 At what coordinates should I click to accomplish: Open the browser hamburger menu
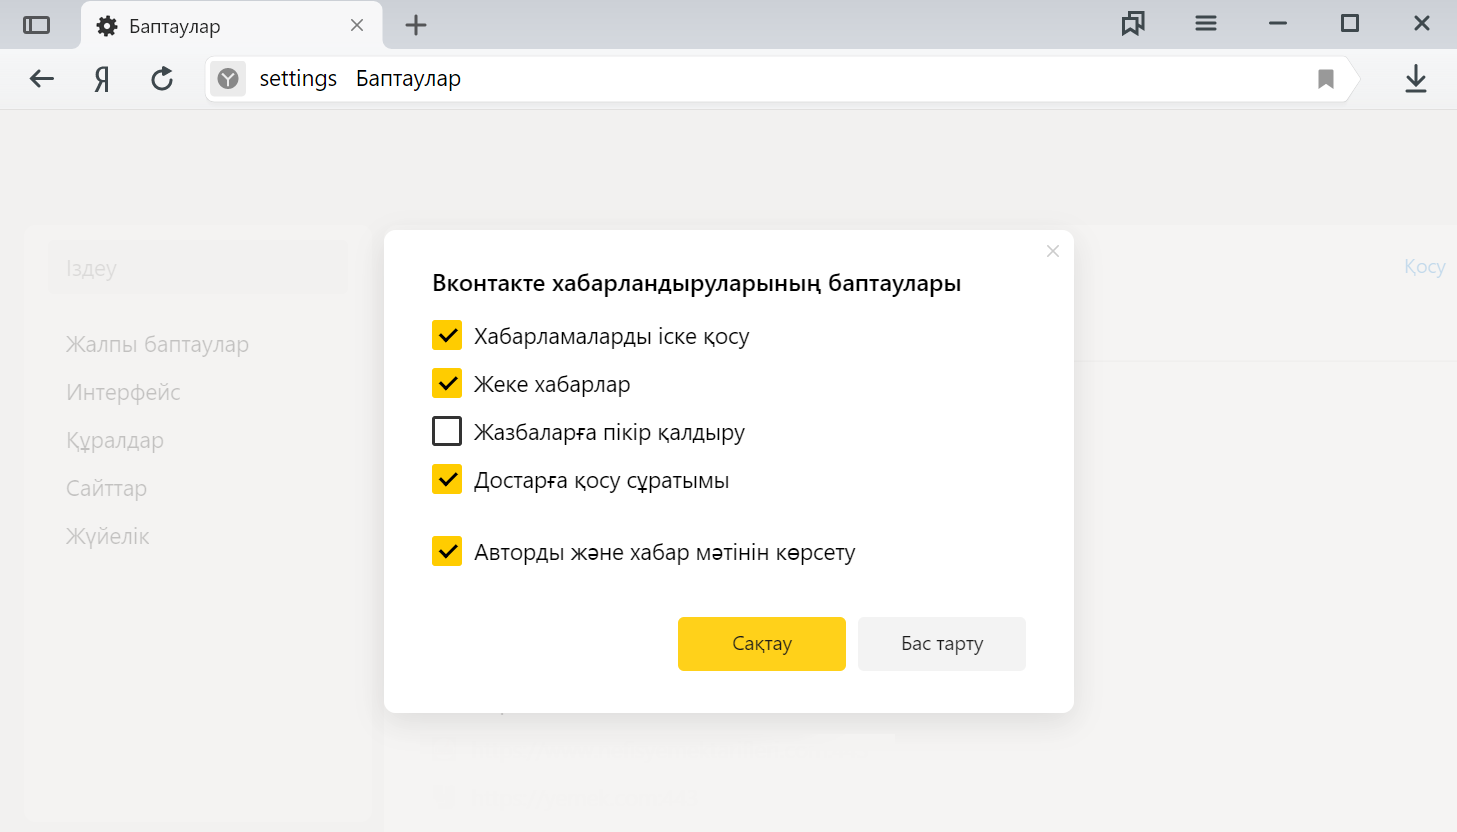[x=1206, y=24]
